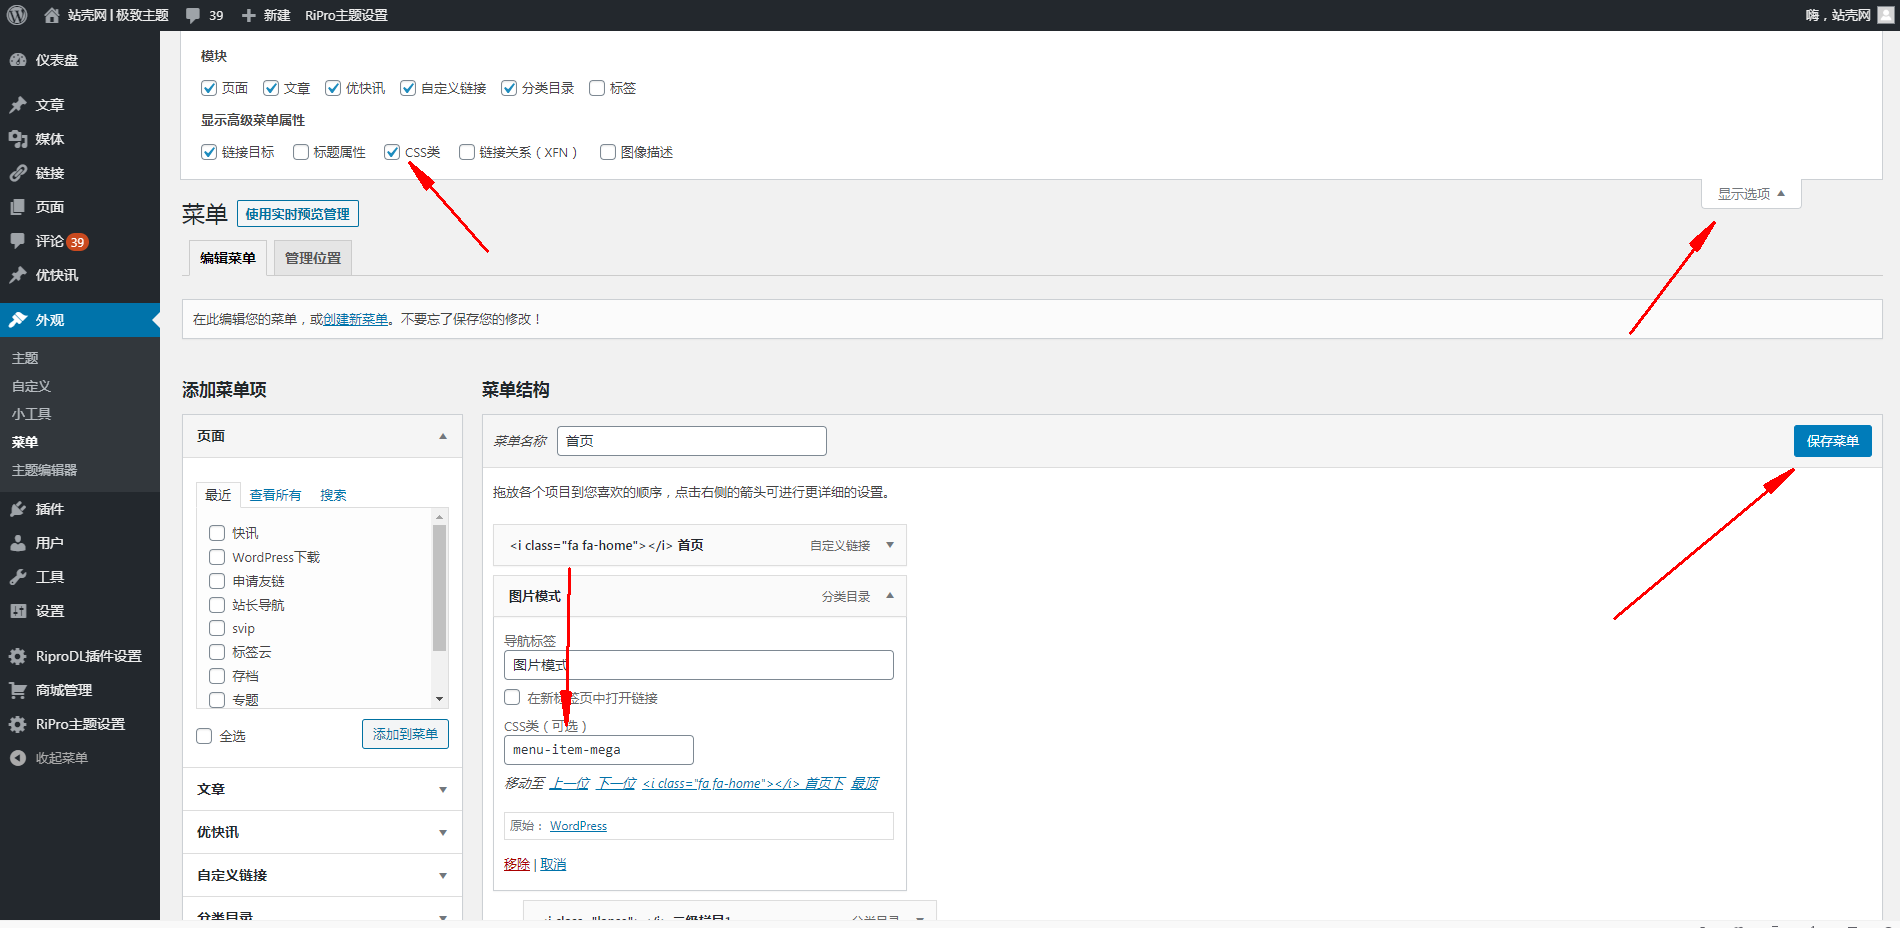This screenshot has height=928, width=1900.
Task: Collapse the 图片模式 menu item arrow
Action: tap(890, 596)
